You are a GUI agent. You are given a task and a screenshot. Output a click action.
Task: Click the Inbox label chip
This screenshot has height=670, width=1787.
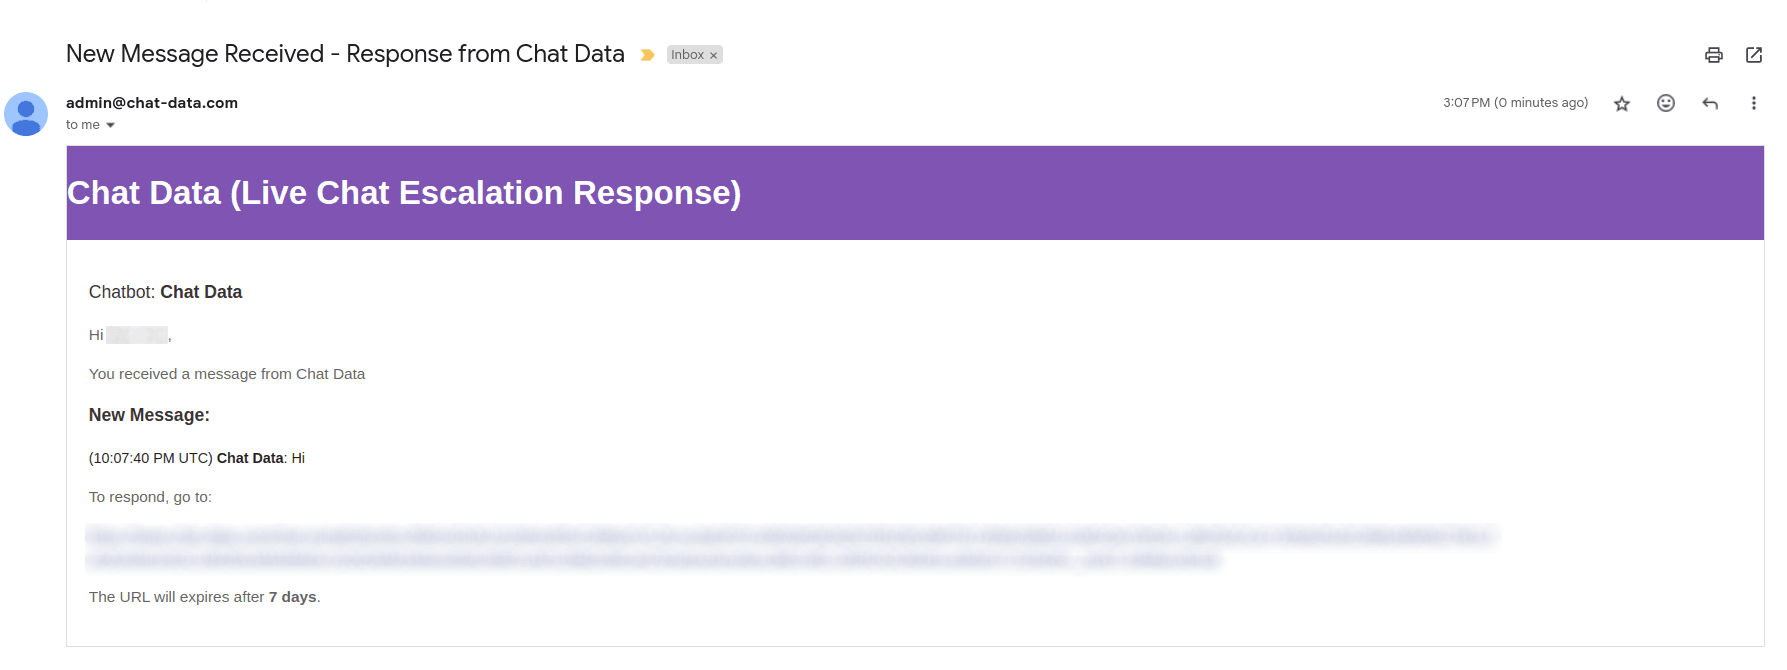point(687,55)
